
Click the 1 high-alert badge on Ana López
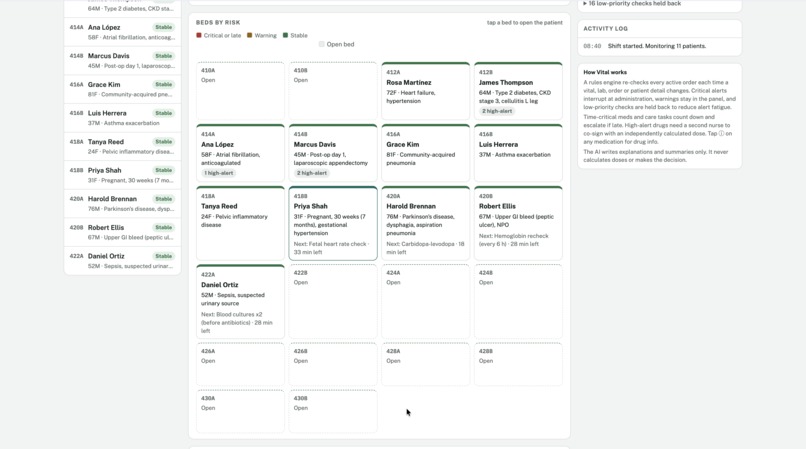tap(219, 173)
